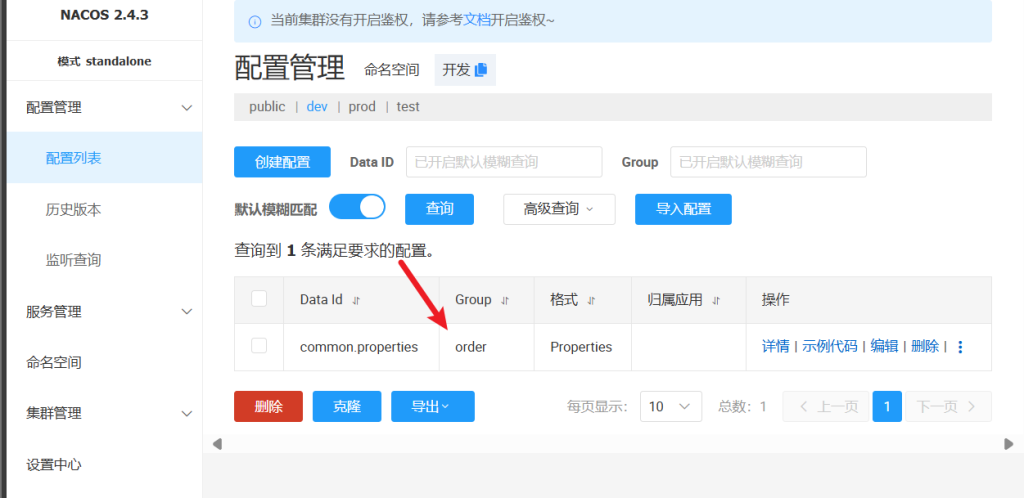The width and height of the screenshot is (1024, 498).
Task: Open the 导出 export dropdown
Action: point(432,407)
